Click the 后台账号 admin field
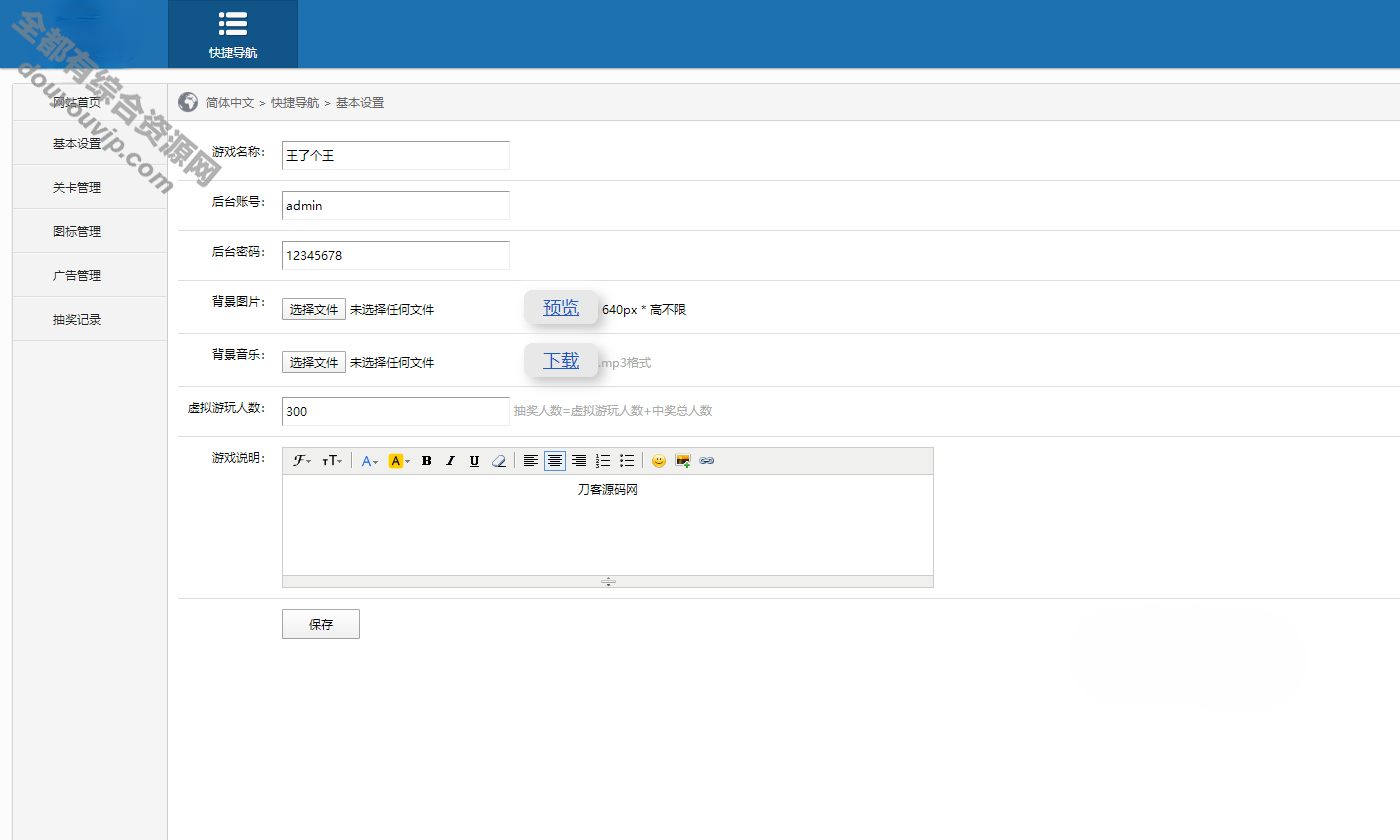 pos(396,205)
